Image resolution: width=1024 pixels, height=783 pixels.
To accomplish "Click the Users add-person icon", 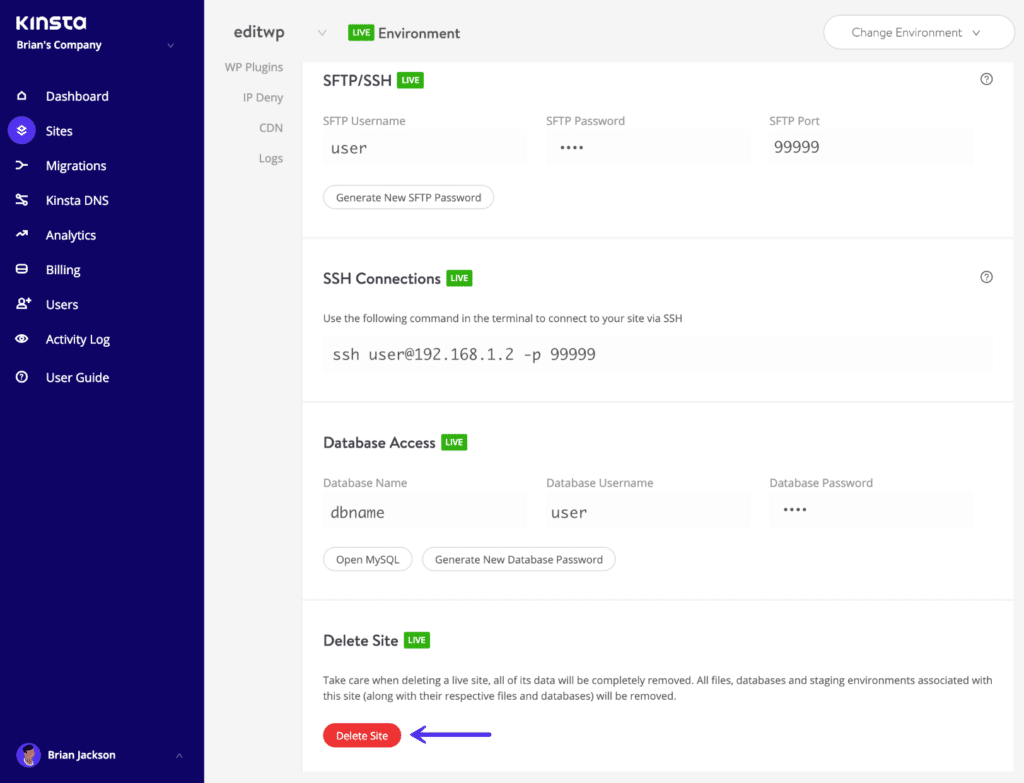I will click(21, 304).
